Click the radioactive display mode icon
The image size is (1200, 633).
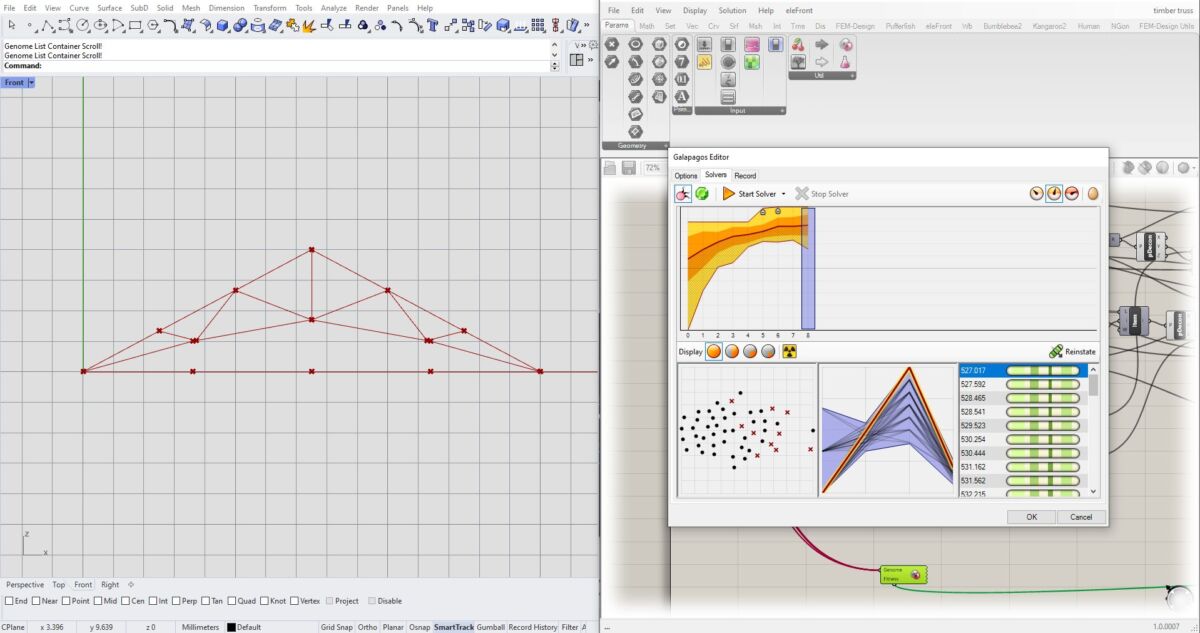pos(789,350)
